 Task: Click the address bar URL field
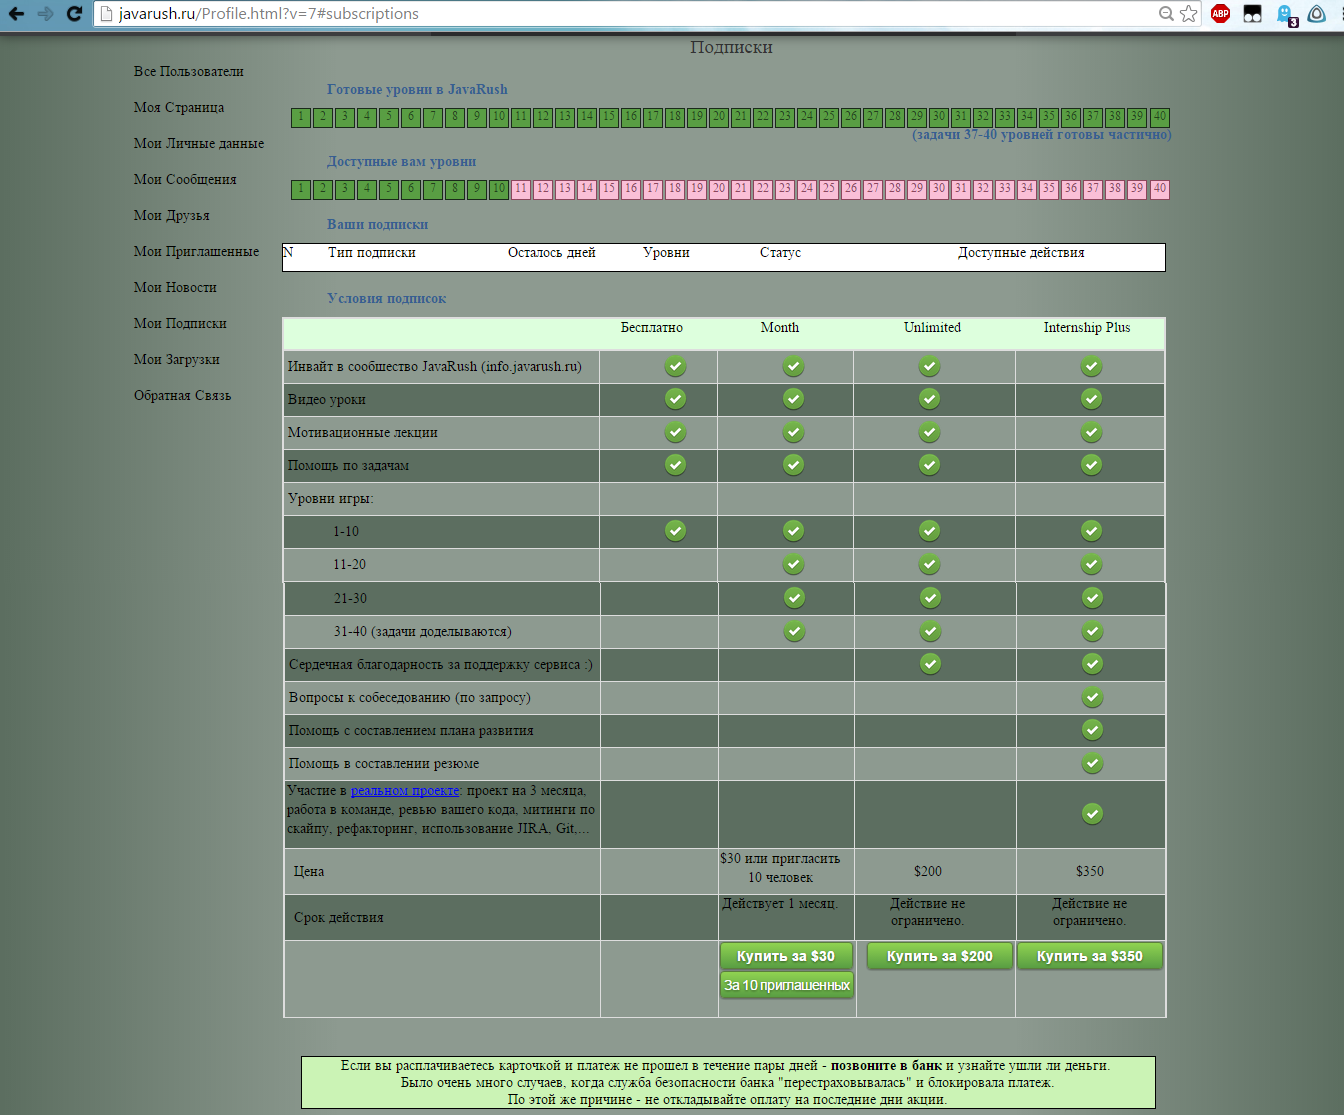(600, 14)
